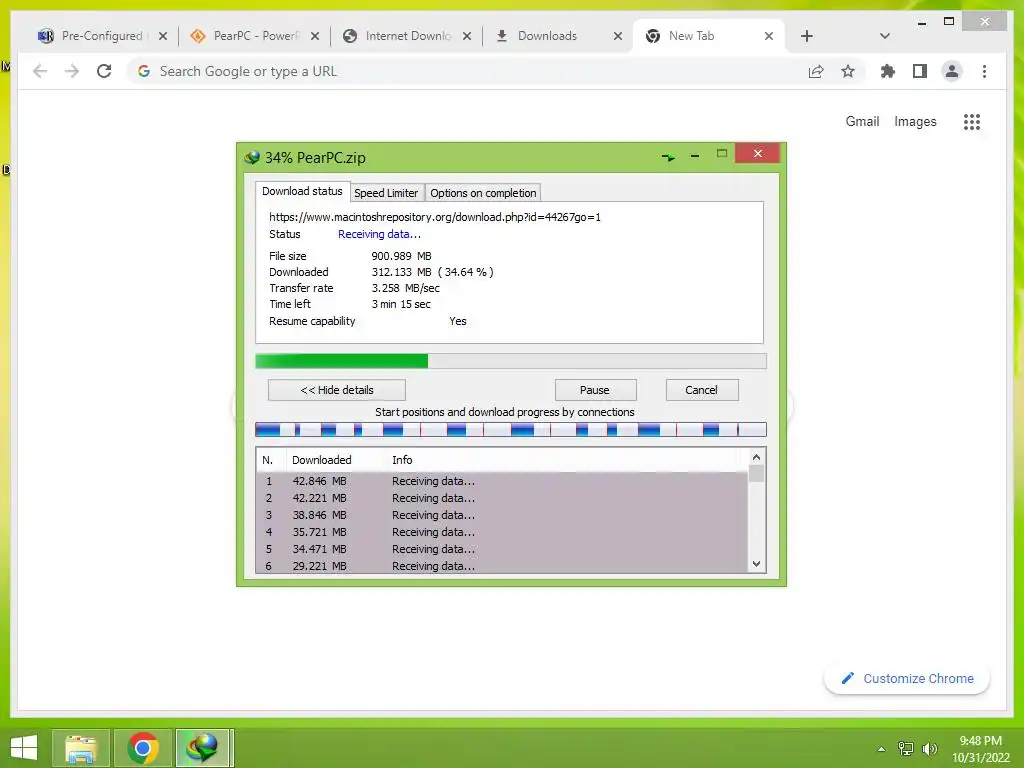The width and height of the screenshot is (1024, 768).
Task: Click the Receiving data... status text
Action: 379,234
